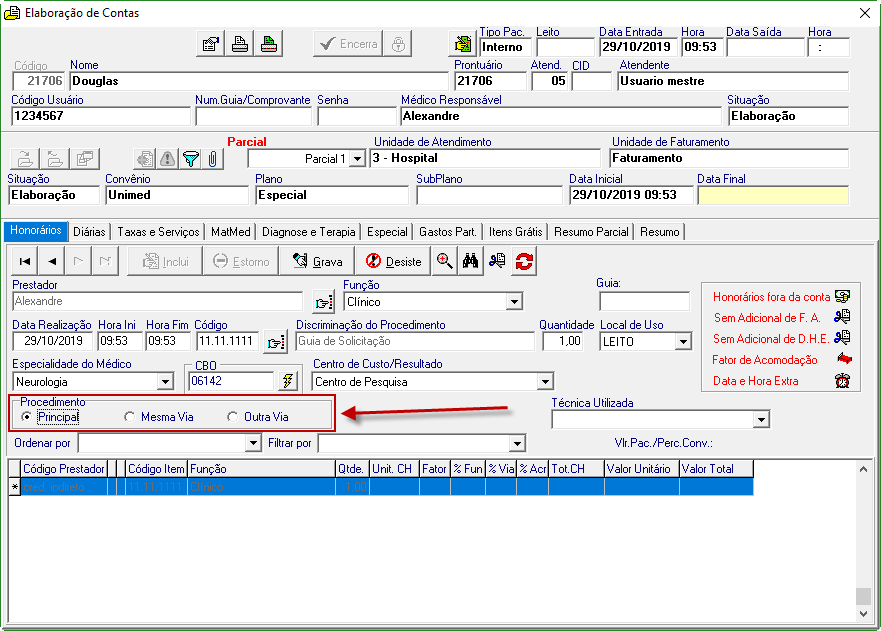The width and height of the screenshot is (881, 631).
Task: Select the Itens Grátis tab
Action: point(515,232)
